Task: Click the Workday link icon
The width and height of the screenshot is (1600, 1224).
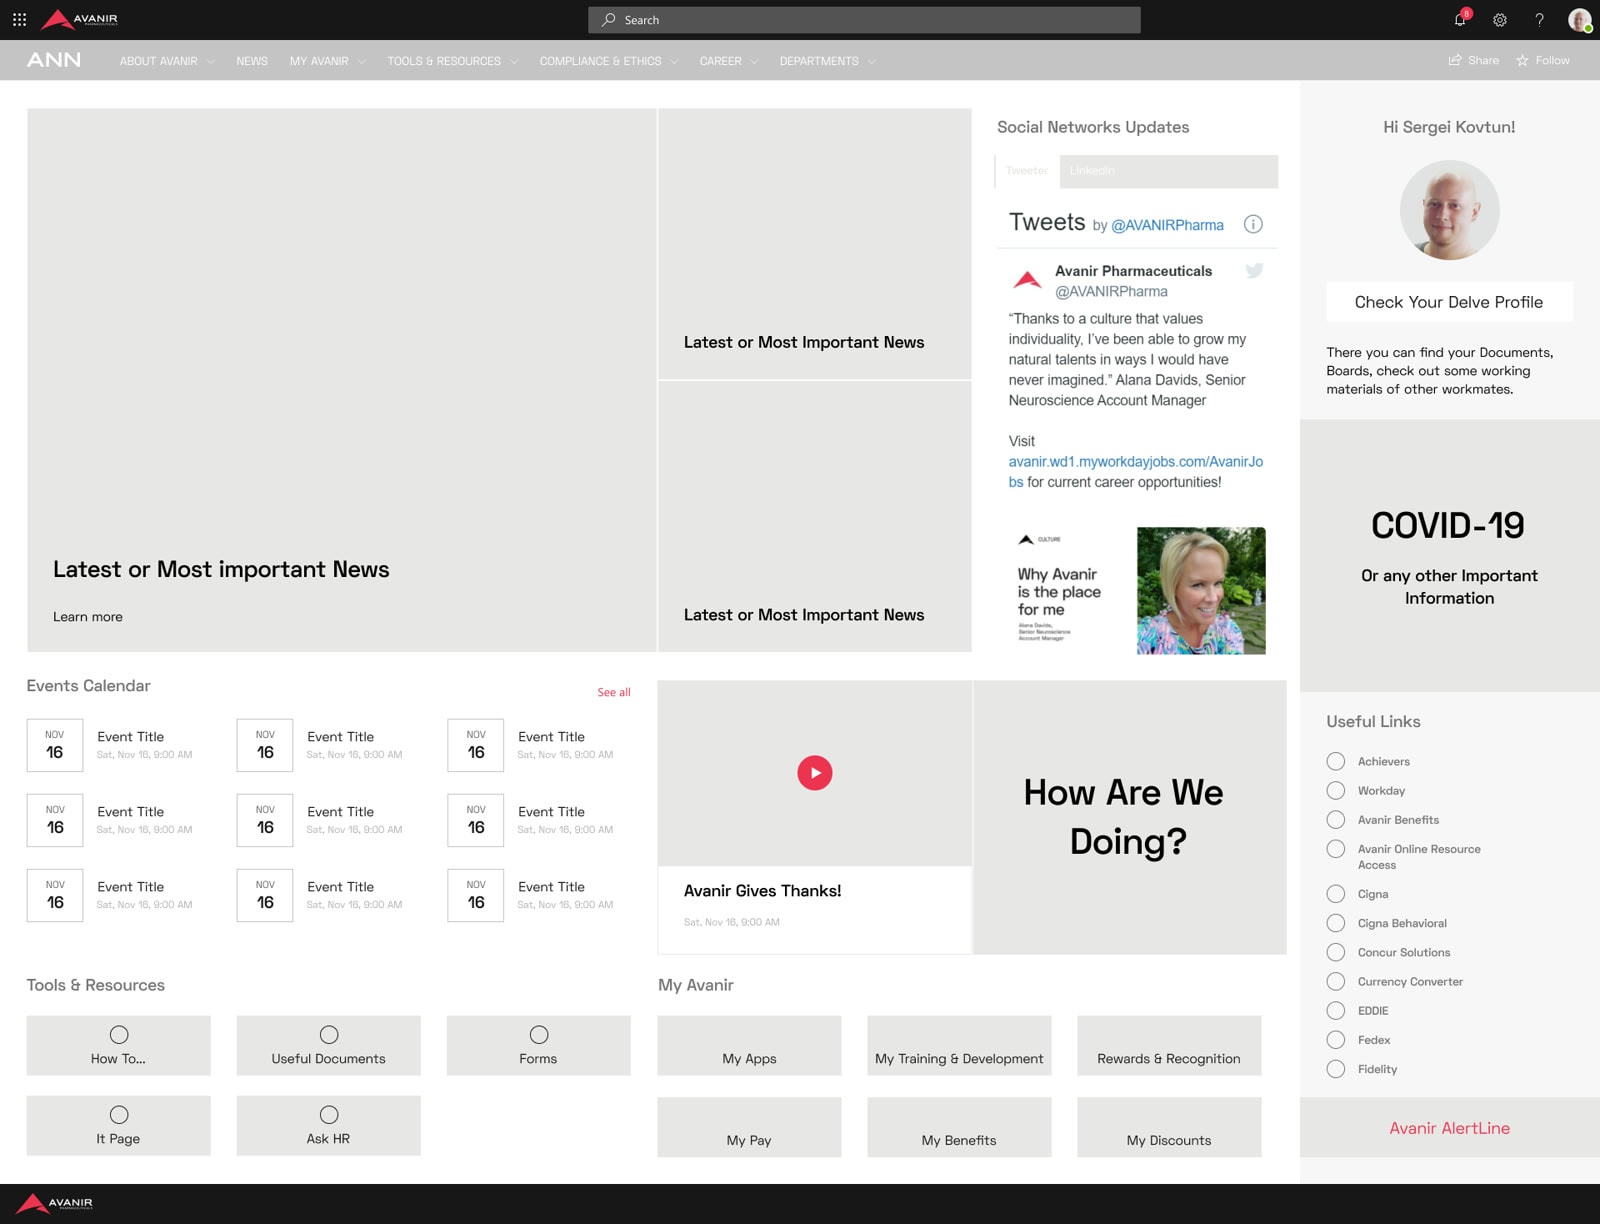Action: pyautogui.click(x=1336, y=790)
